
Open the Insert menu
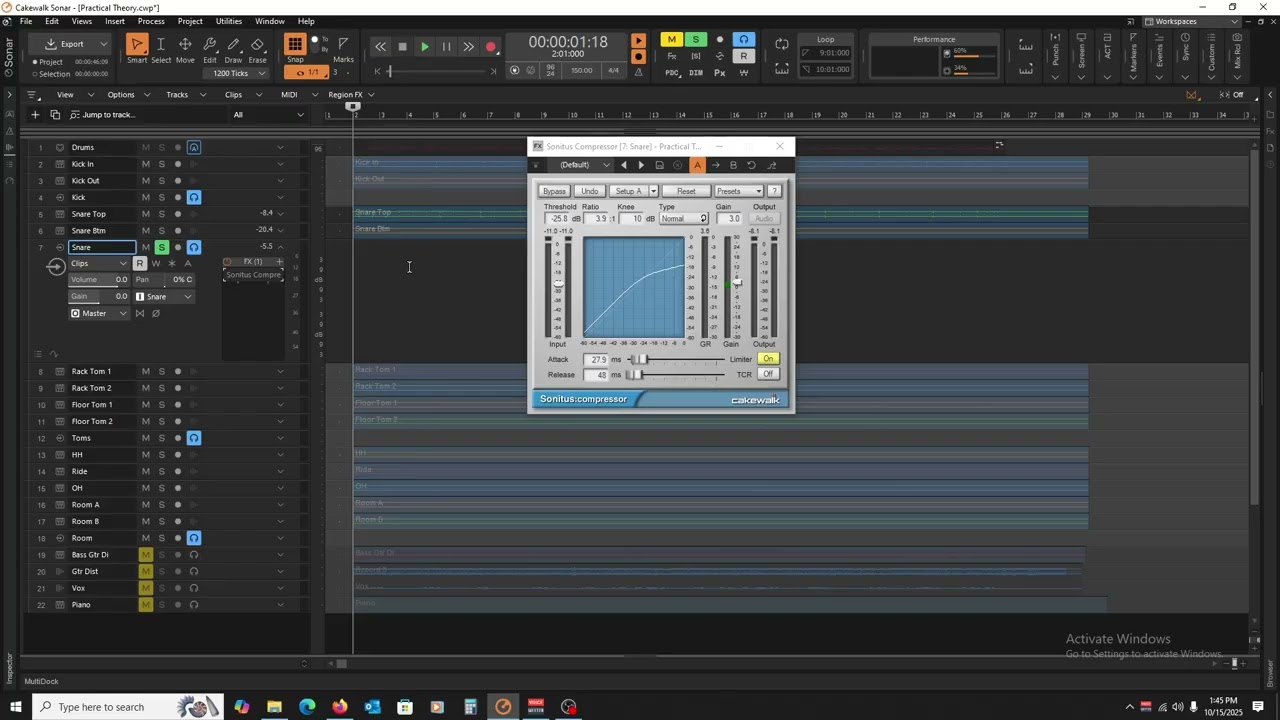point(115,21)
